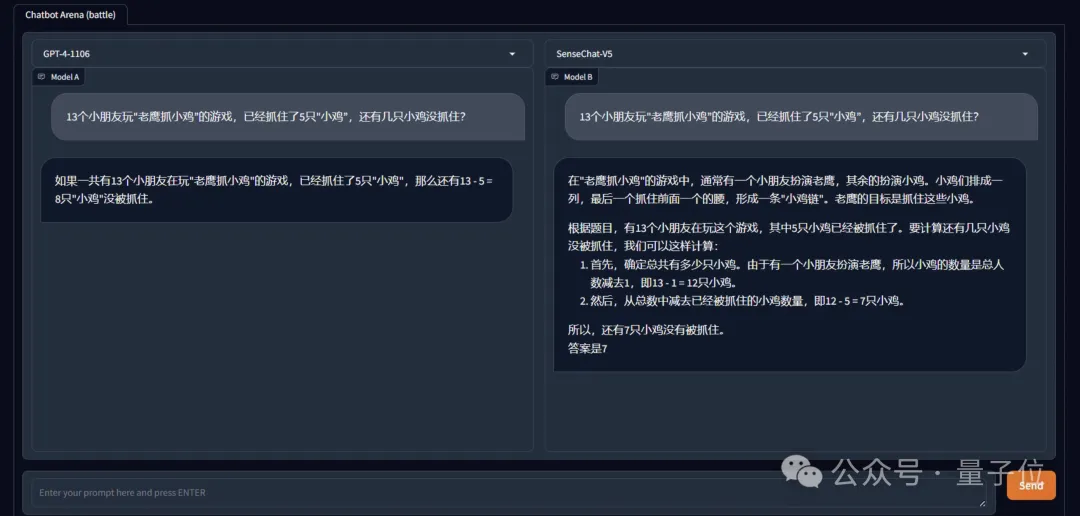Image resolution: width=1080 pixels, height=516 pixels.
Task: Select the Model B label text
Action: pos(578,77)
